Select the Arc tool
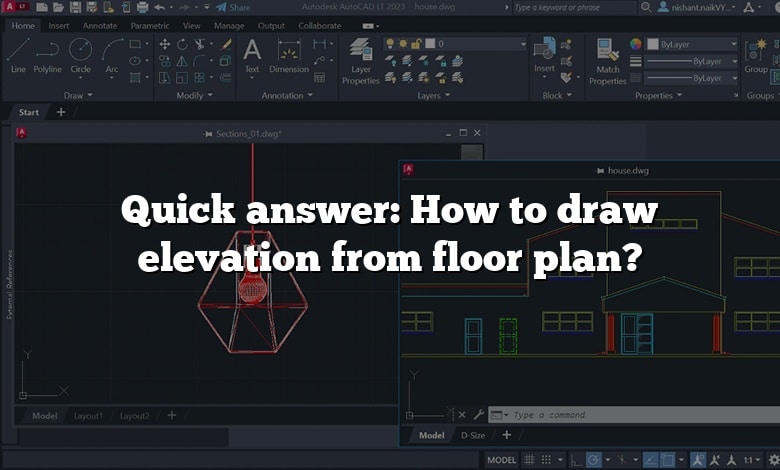 click(111, 55)
